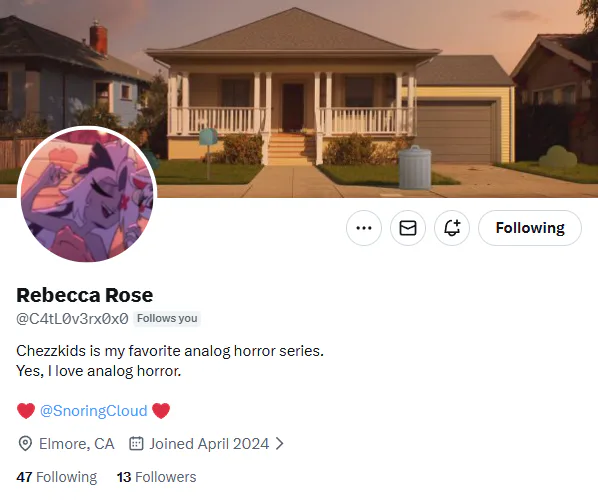View the 47 Following list
The height and width of the screenshot is (500, 598).
pos(57,477)
